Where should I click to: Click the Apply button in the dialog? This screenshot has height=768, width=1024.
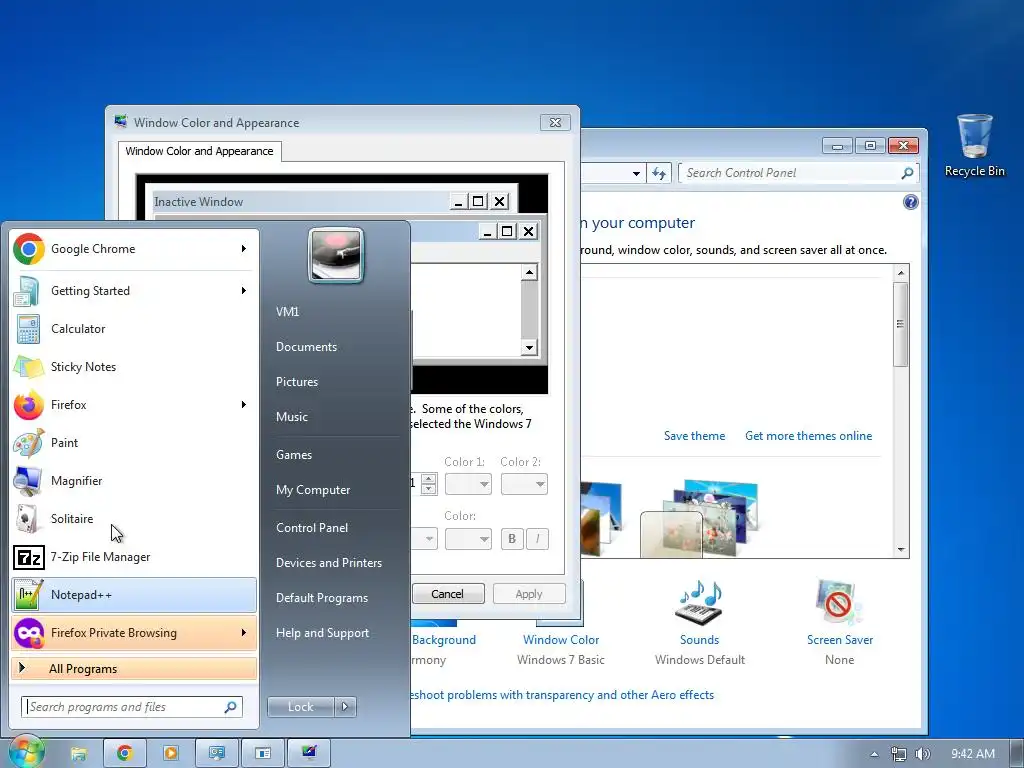pos(529,594)
